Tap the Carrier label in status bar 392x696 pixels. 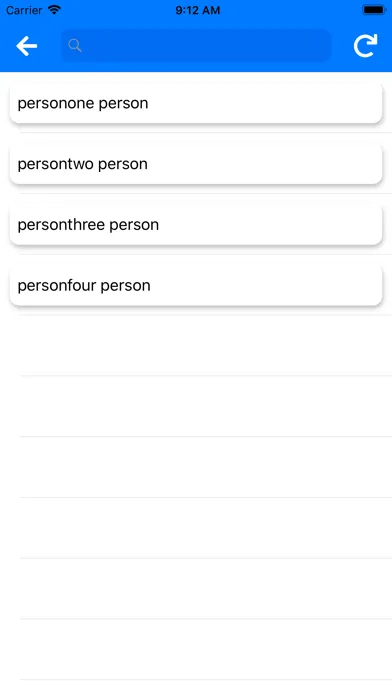(24, 10)
